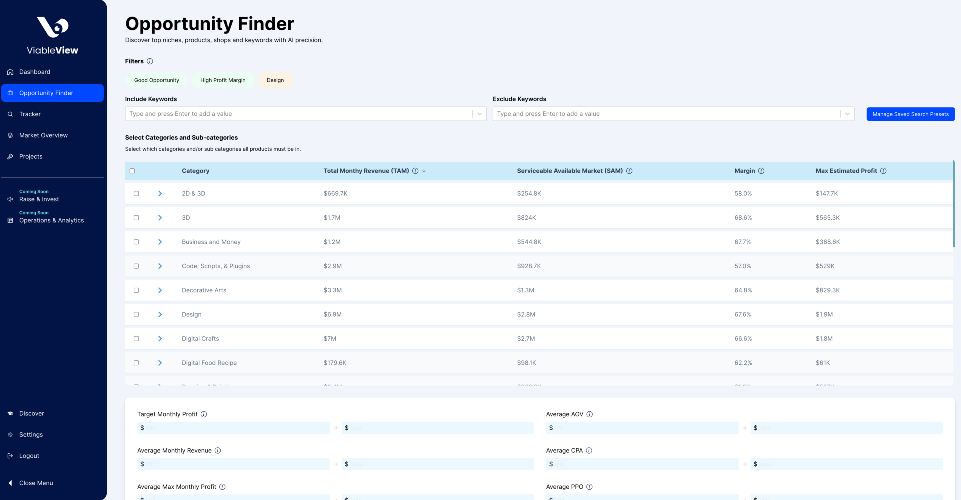Viewport: 961px width, 500px height.
Task: Click the Category column header
Action: [196, 171]
